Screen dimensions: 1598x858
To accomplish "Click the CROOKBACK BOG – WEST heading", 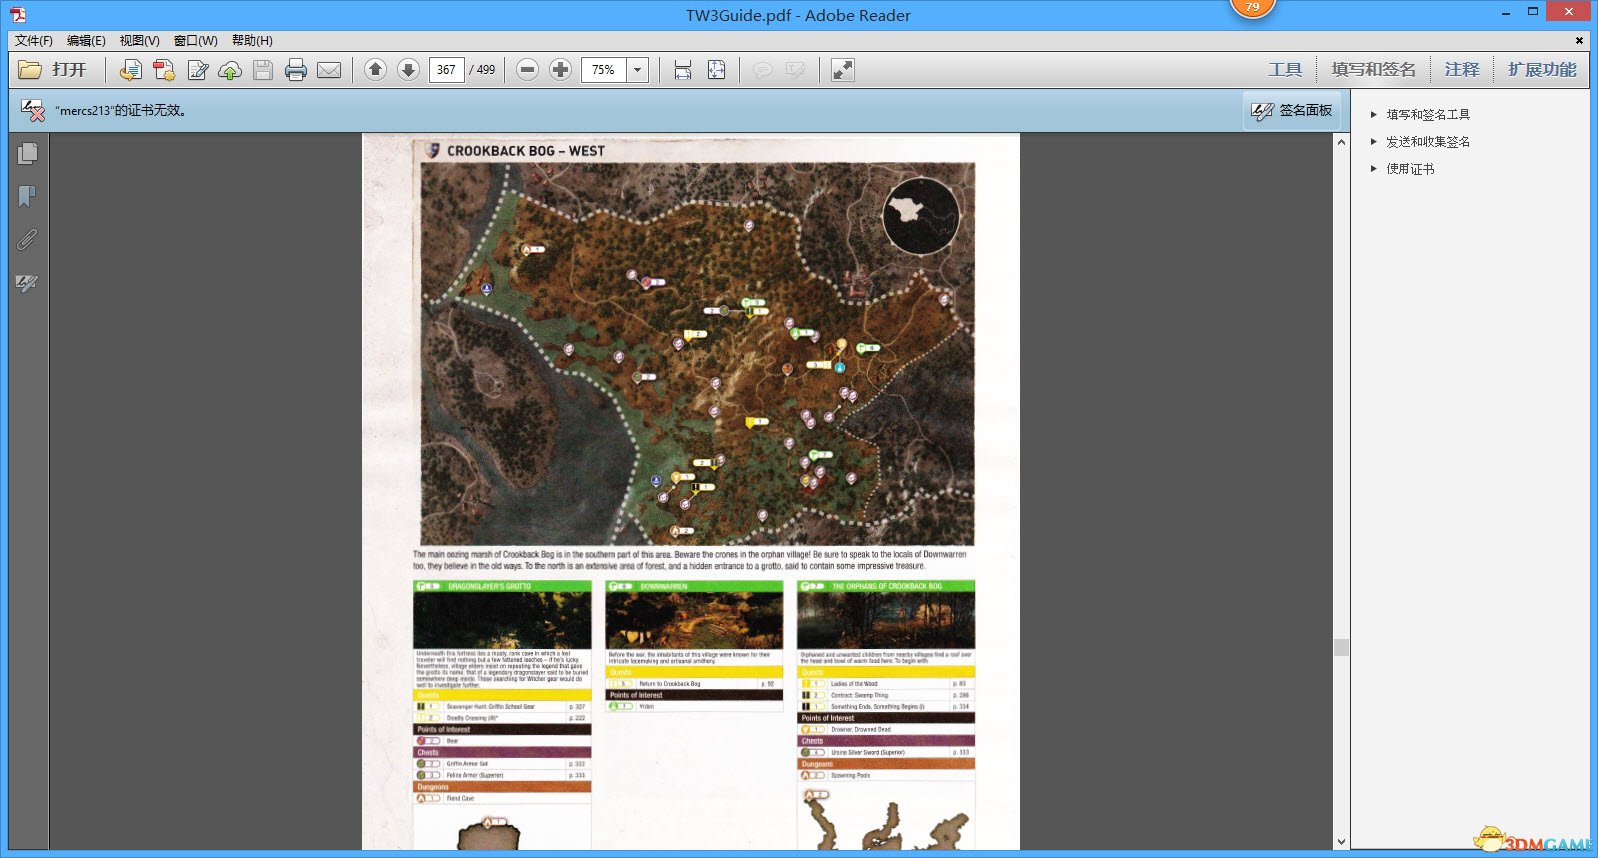I will pyautogui.click(x=526, y=151).
